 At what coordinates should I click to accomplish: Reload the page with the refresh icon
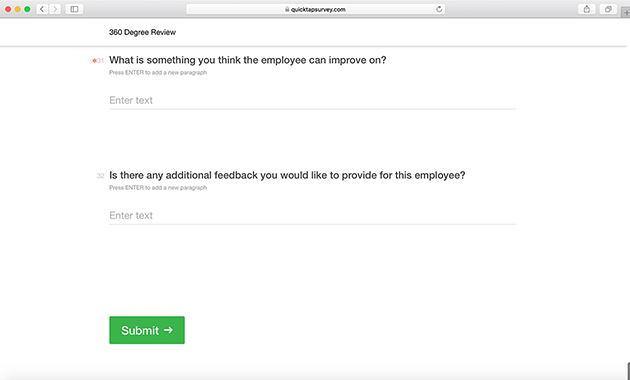(439, 9)
